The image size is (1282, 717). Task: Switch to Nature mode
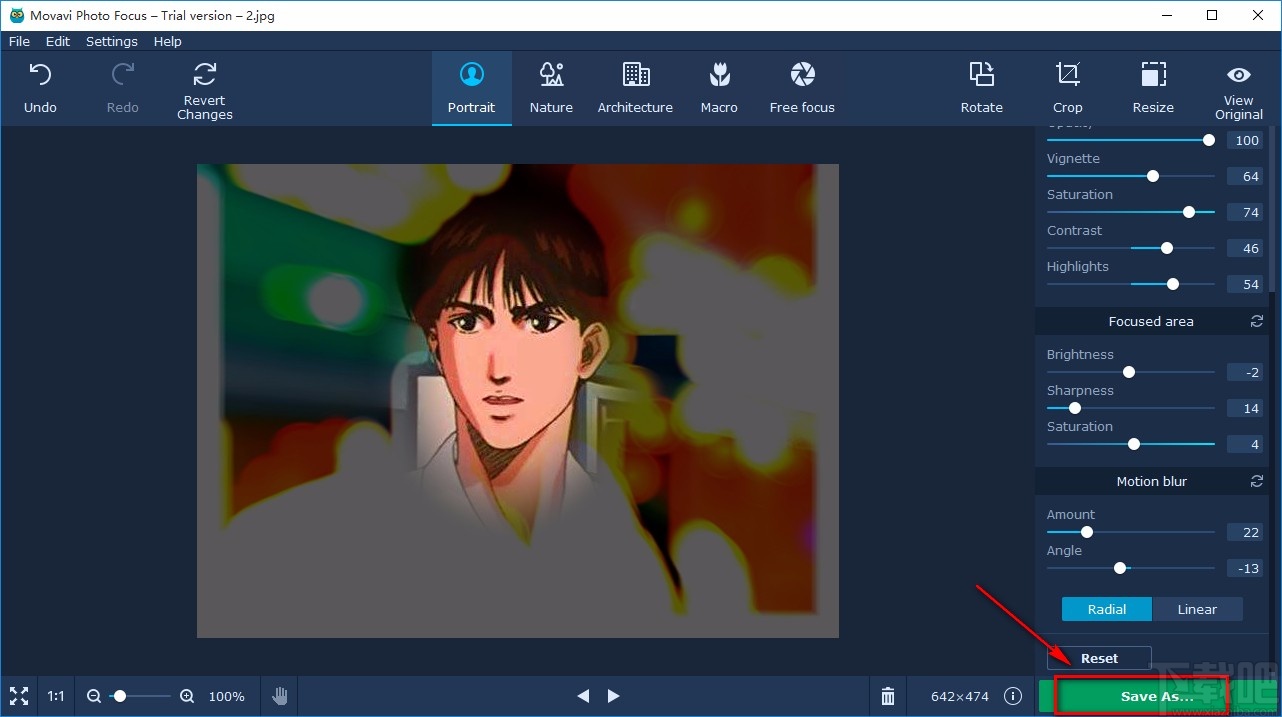point(551,88)
